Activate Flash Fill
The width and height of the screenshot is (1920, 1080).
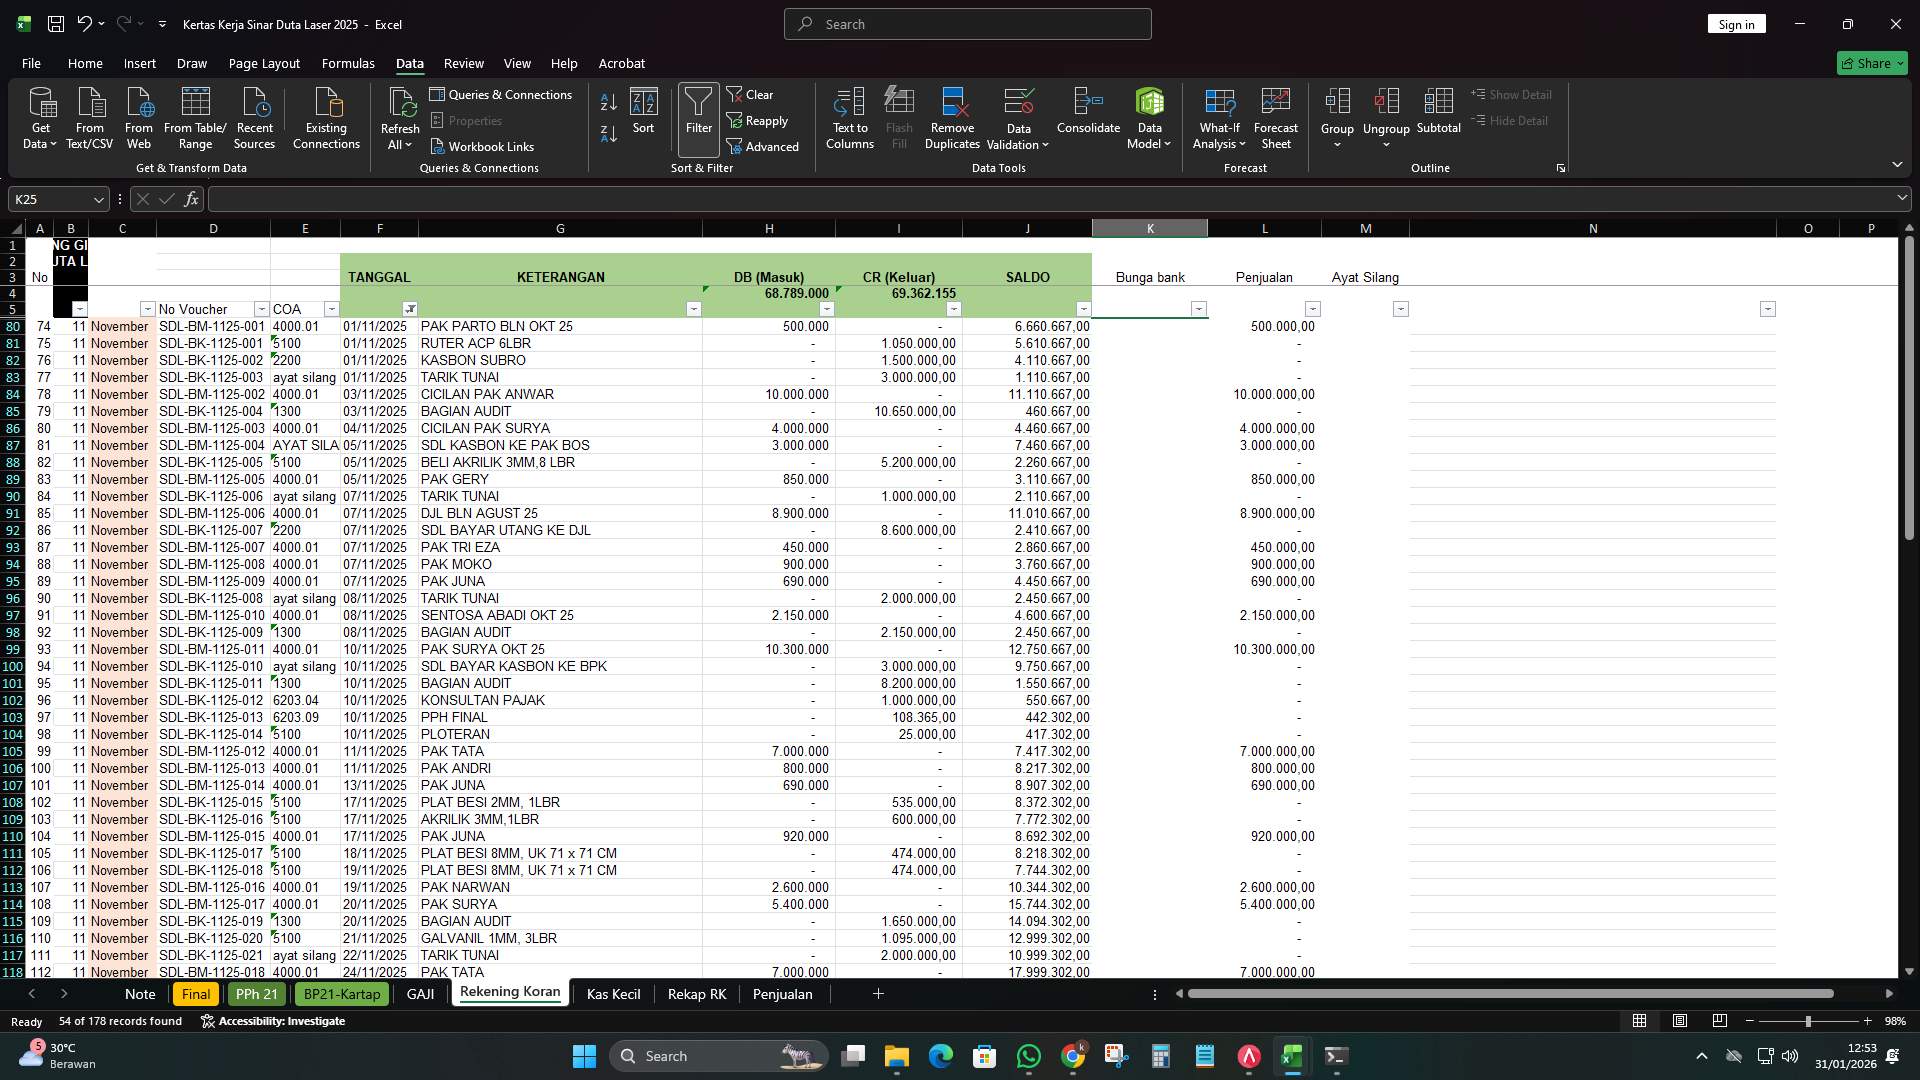[x=898, y=115]
